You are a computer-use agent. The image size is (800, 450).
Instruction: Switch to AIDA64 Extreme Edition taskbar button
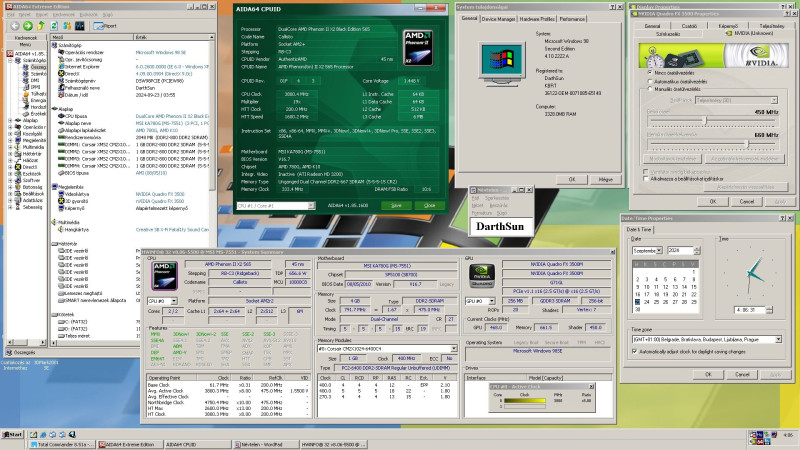point(129,444)
